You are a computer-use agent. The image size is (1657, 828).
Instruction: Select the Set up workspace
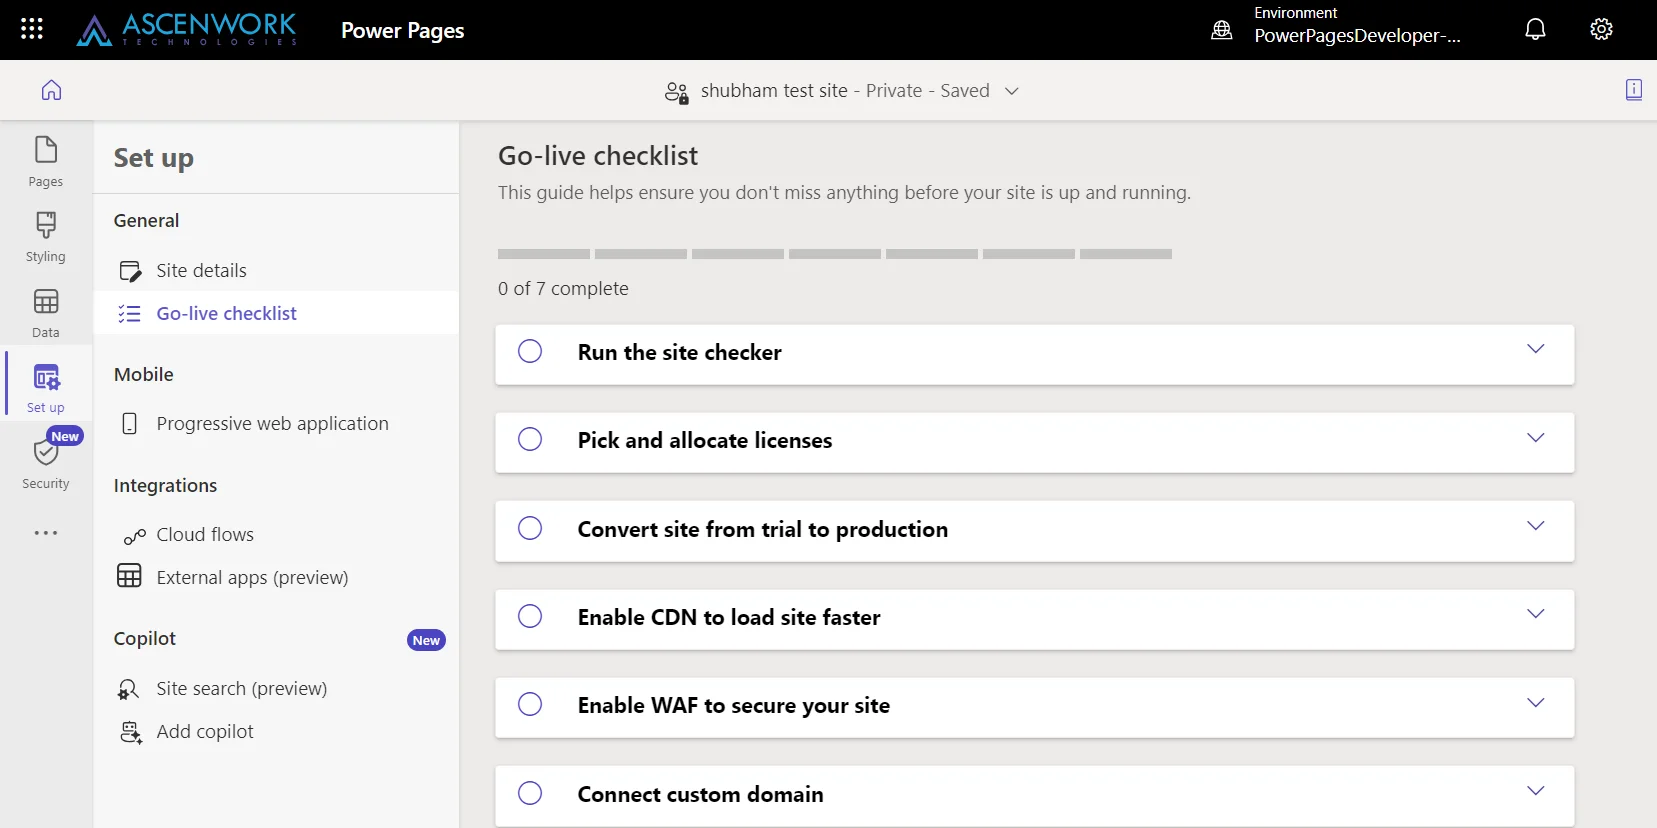tap(46, 388)
